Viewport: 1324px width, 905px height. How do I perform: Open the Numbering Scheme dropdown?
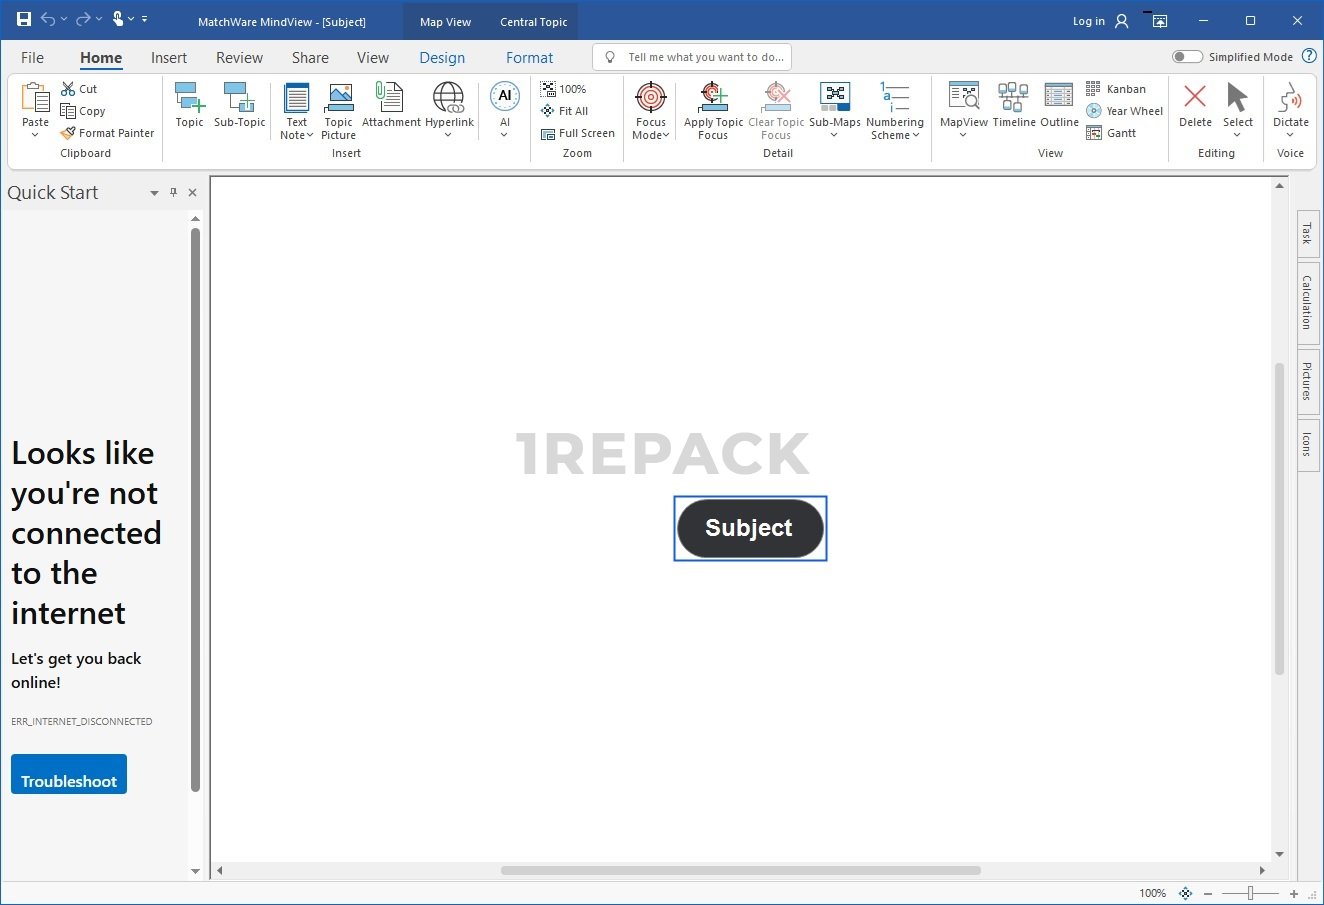(895, 135)
